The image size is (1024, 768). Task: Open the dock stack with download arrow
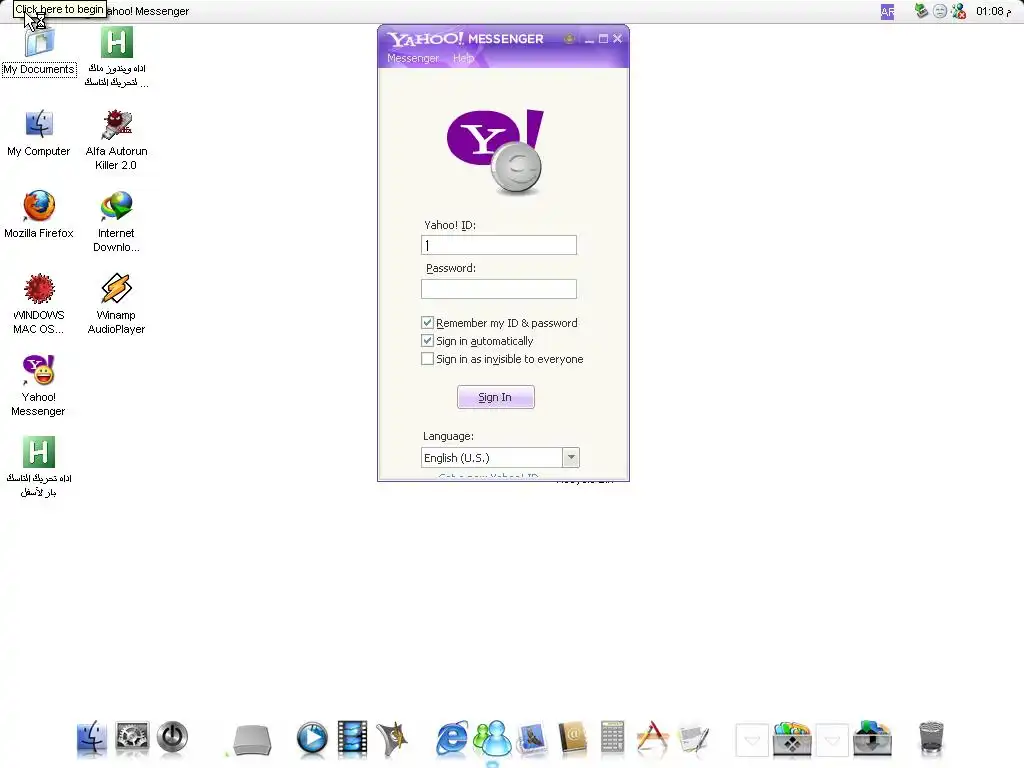pos(872,739)
